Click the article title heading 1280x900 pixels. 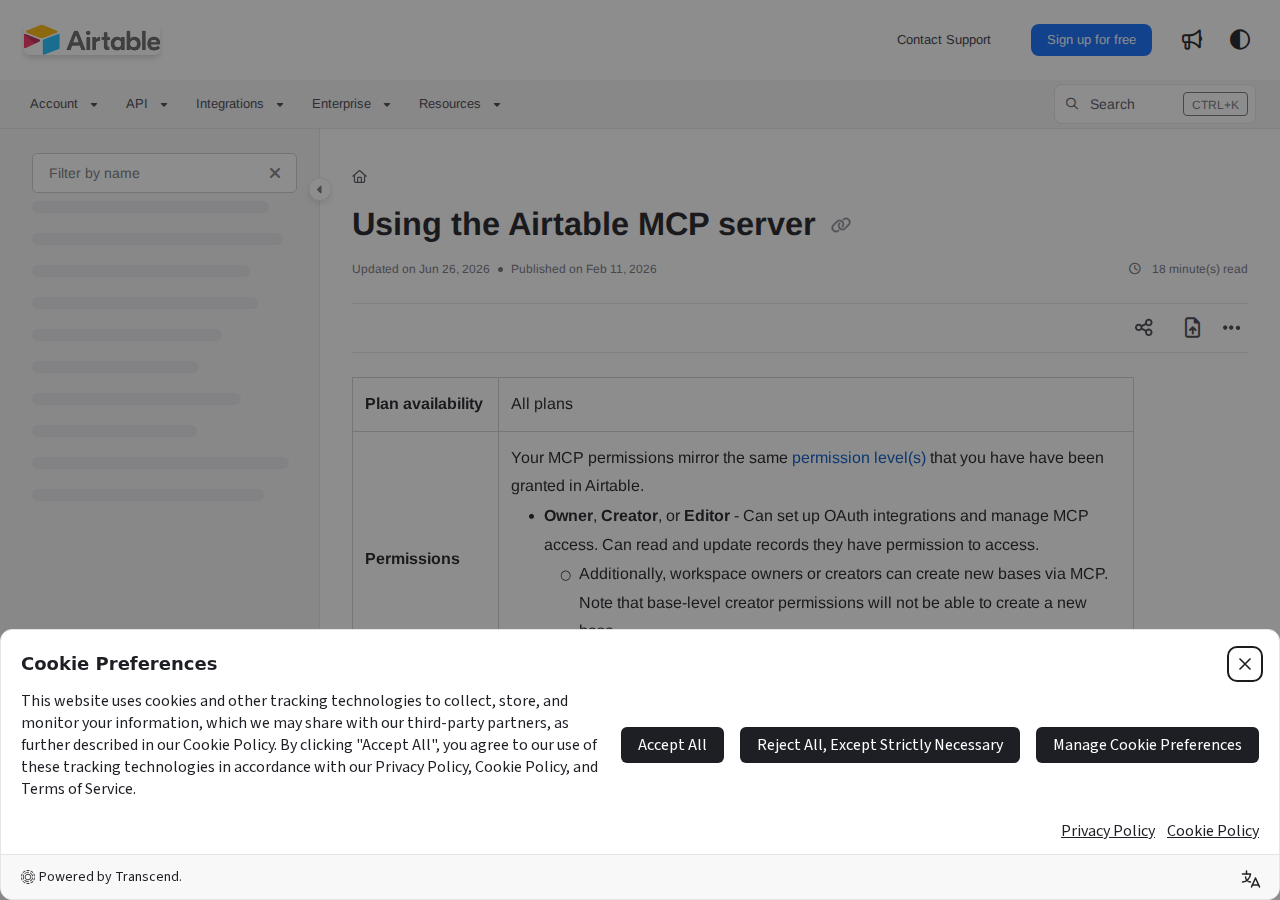[x=584, y=224]
